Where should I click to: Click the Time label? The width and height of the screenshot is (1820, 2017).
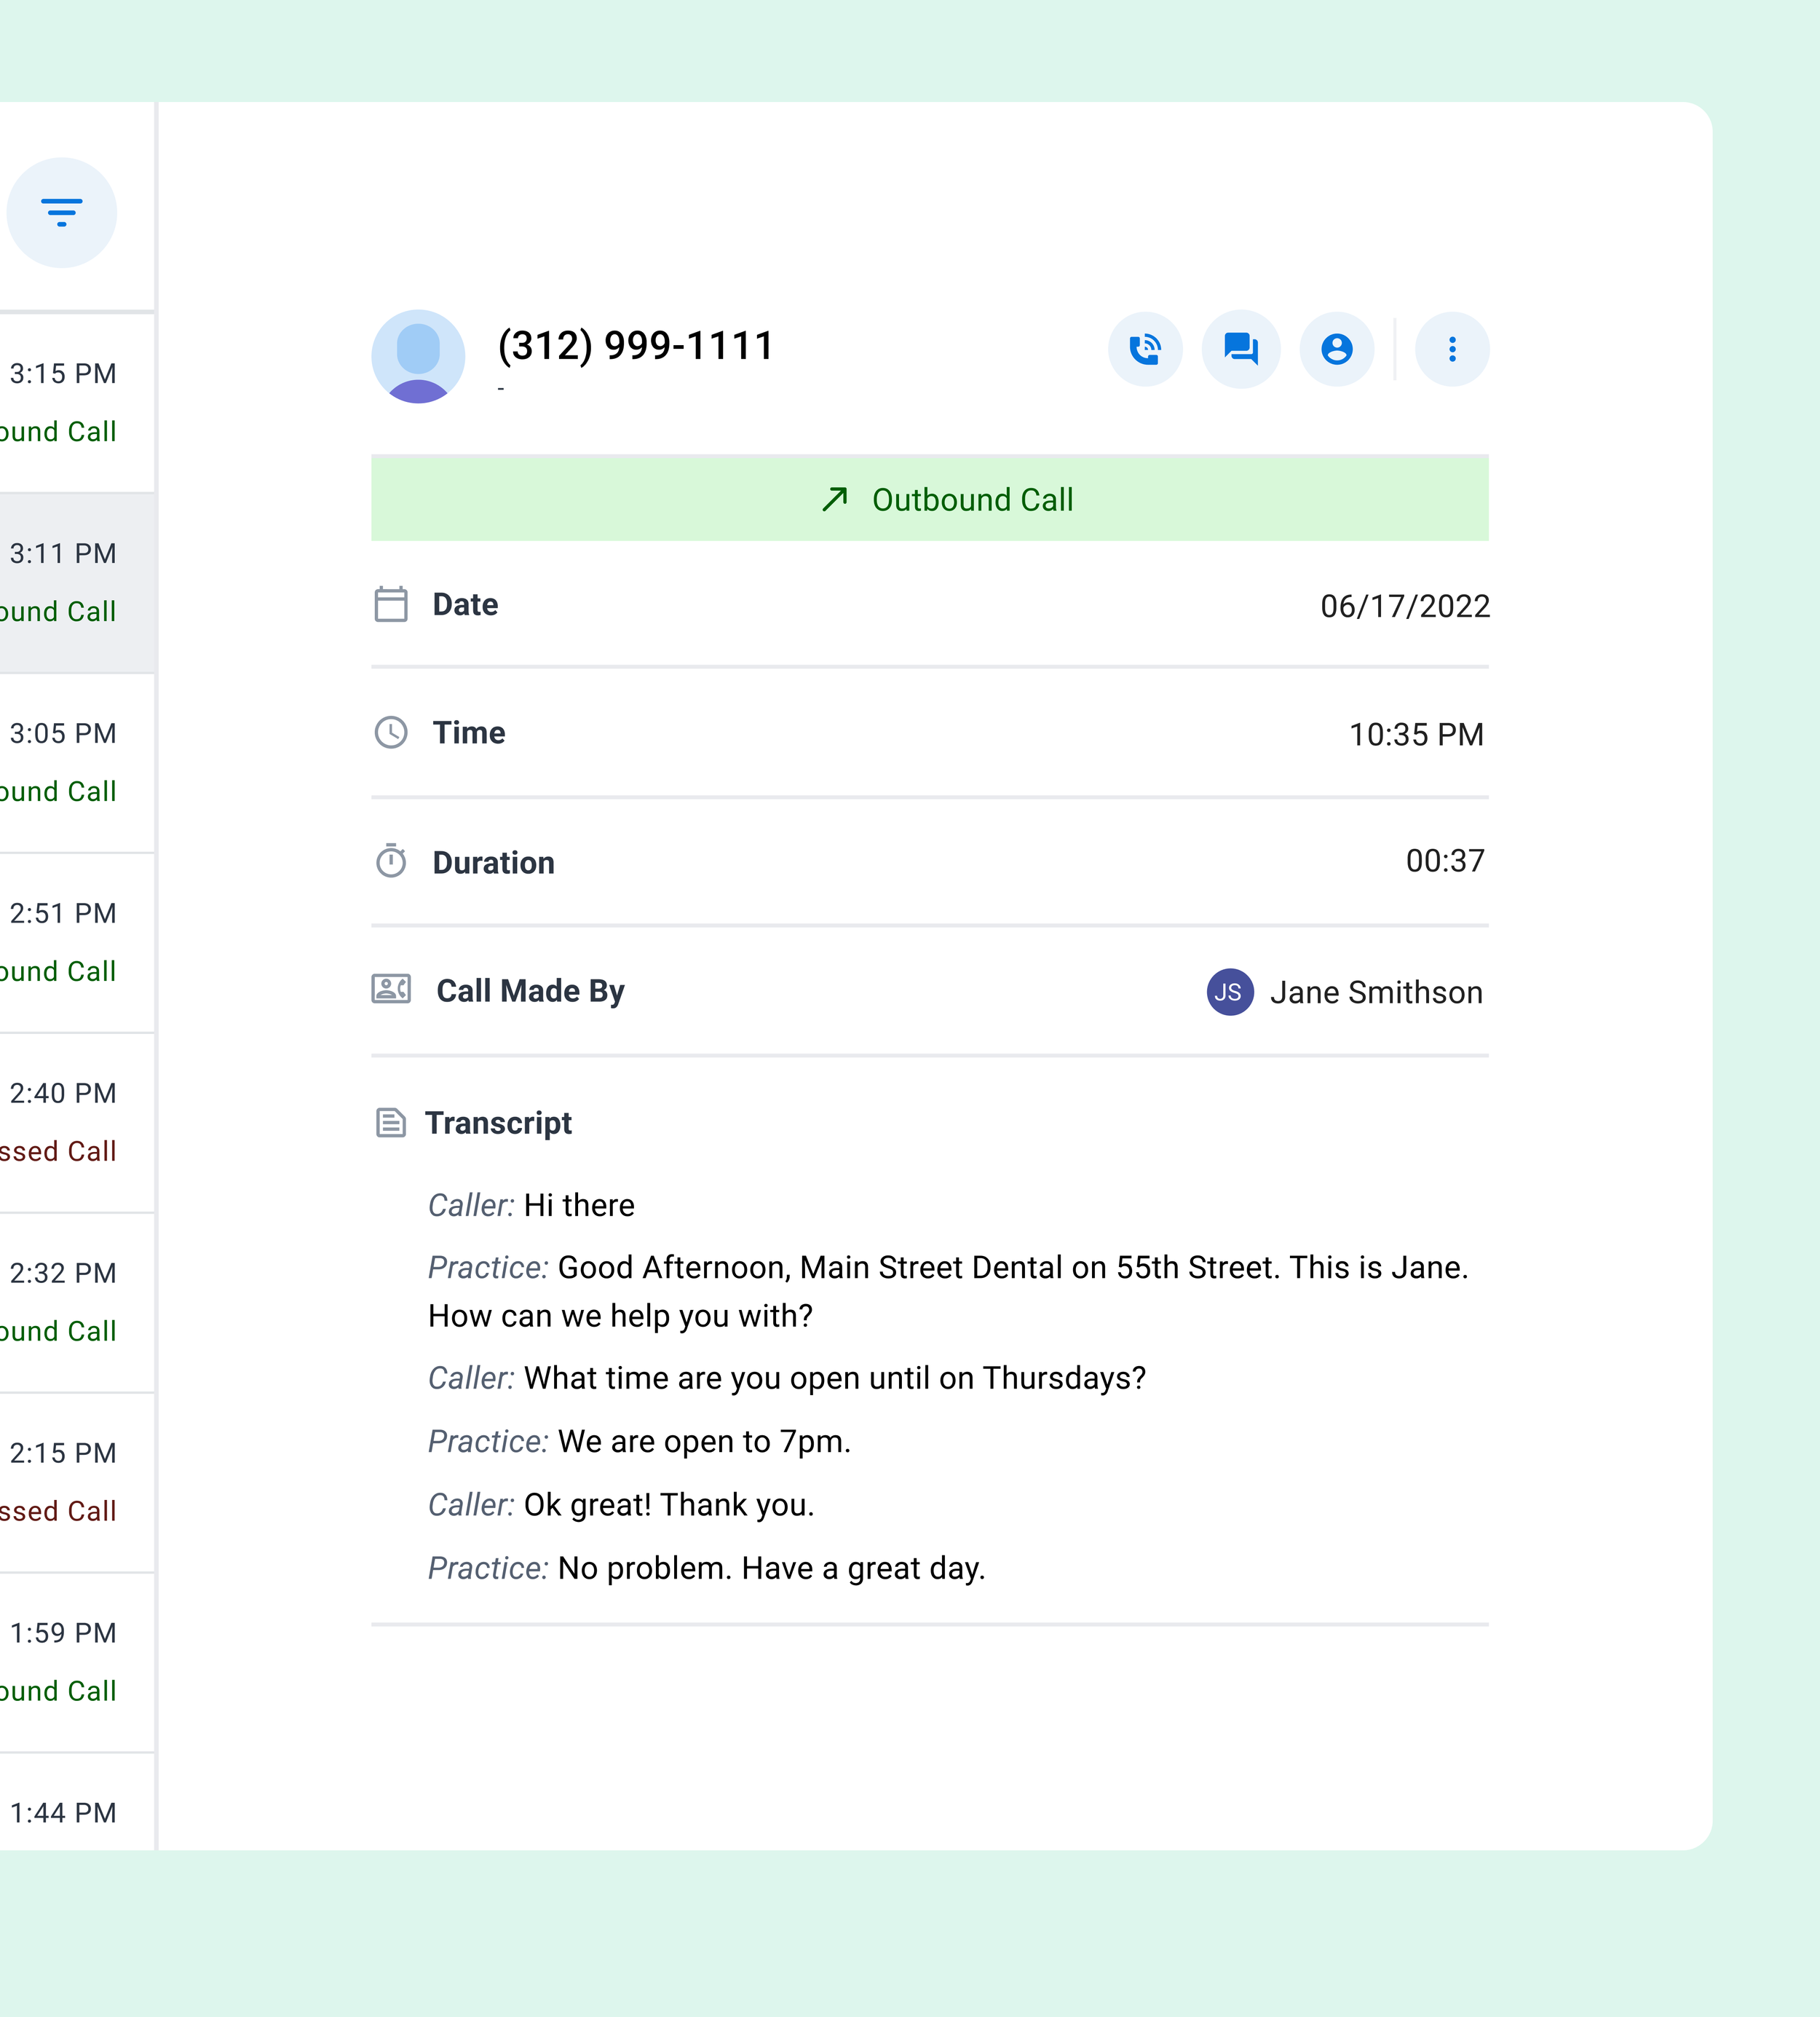468,733
